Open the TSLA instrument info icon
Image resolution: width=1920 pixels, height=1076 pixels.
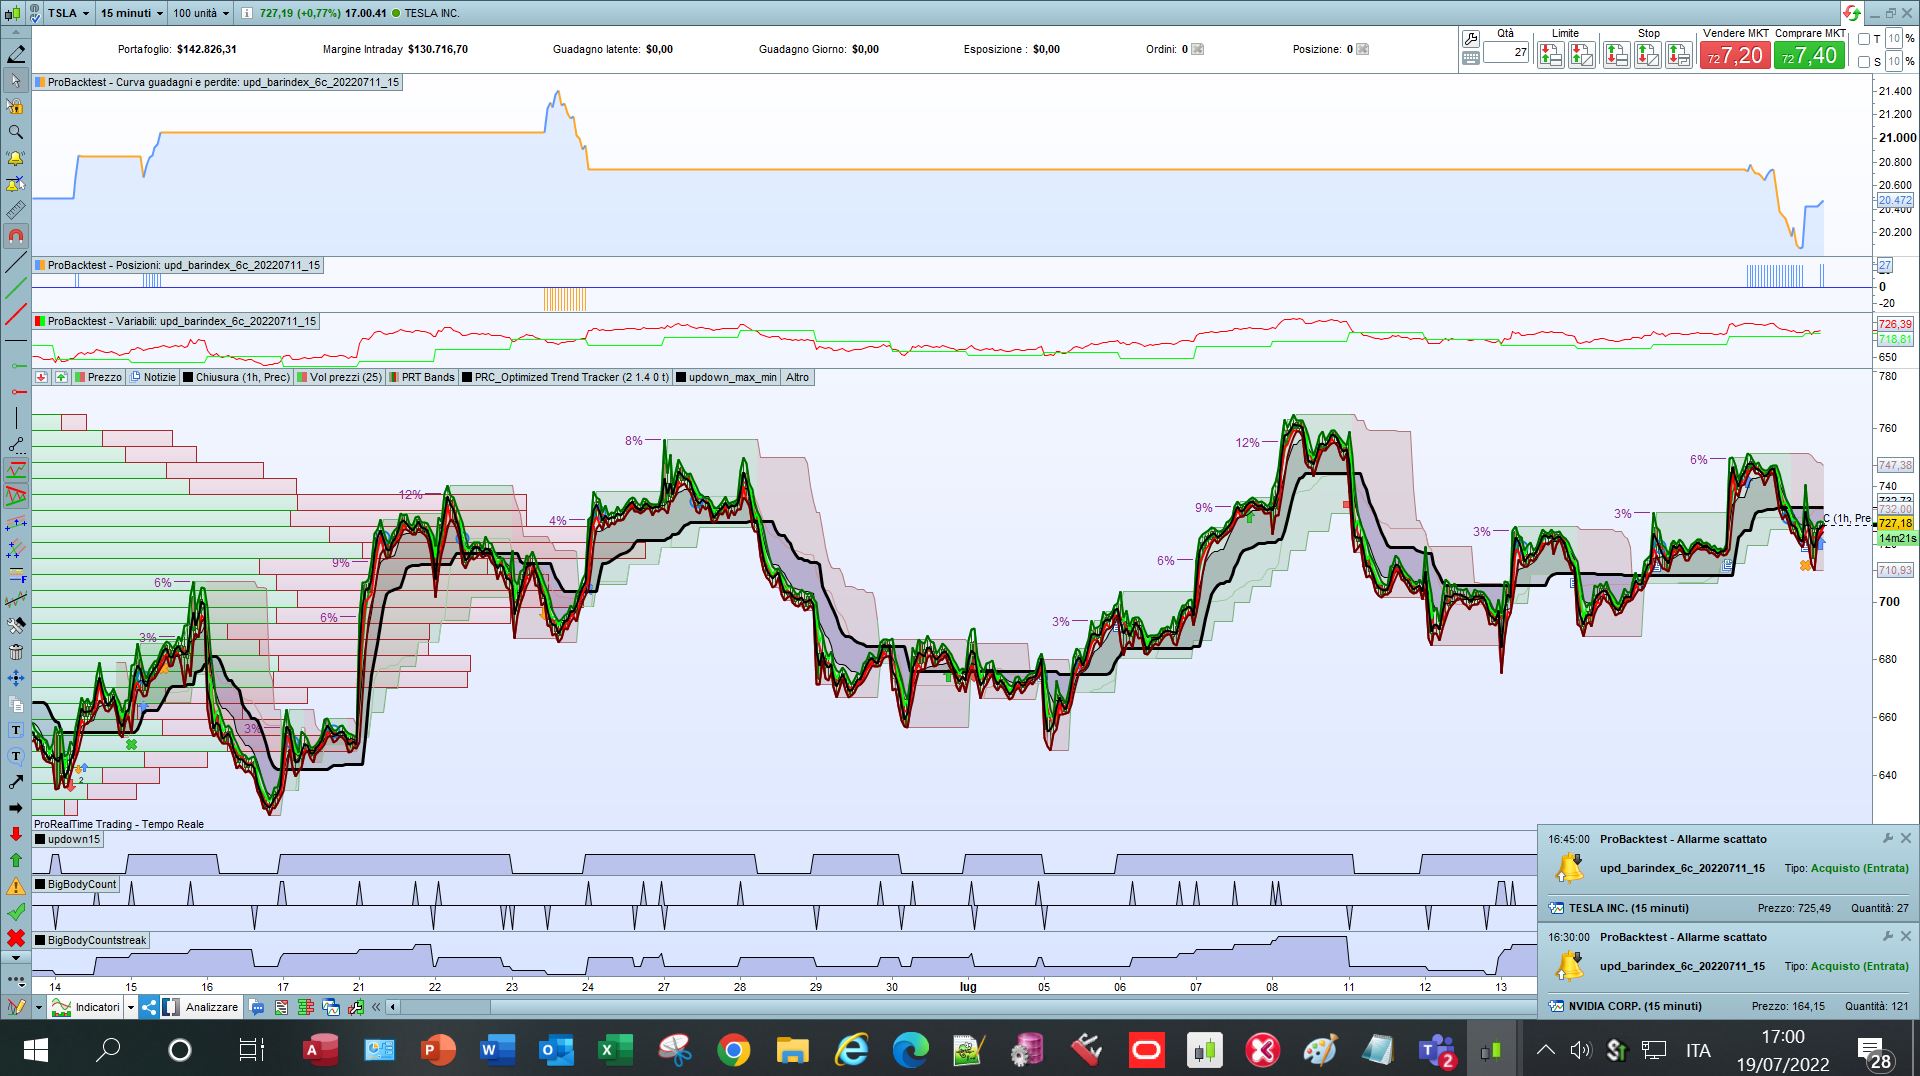coord(246,13)
